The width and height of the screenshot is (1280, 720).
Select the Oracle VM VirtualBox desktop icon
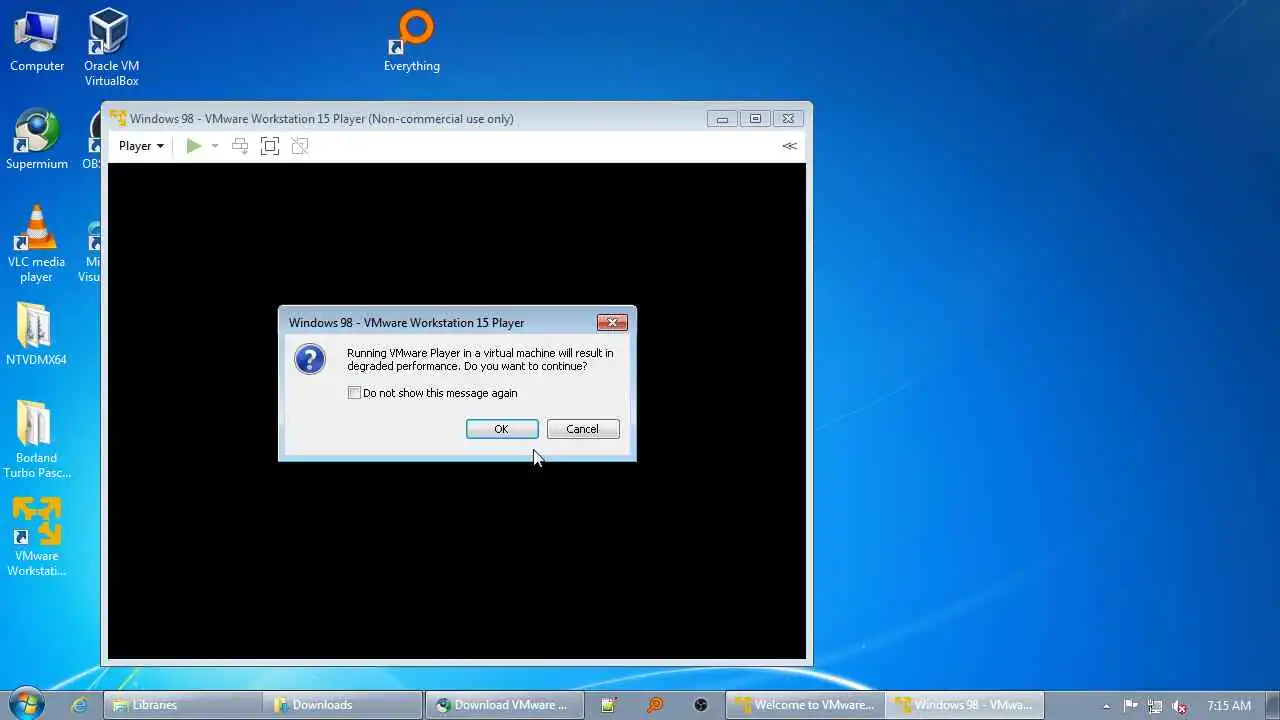pos(111,48)
